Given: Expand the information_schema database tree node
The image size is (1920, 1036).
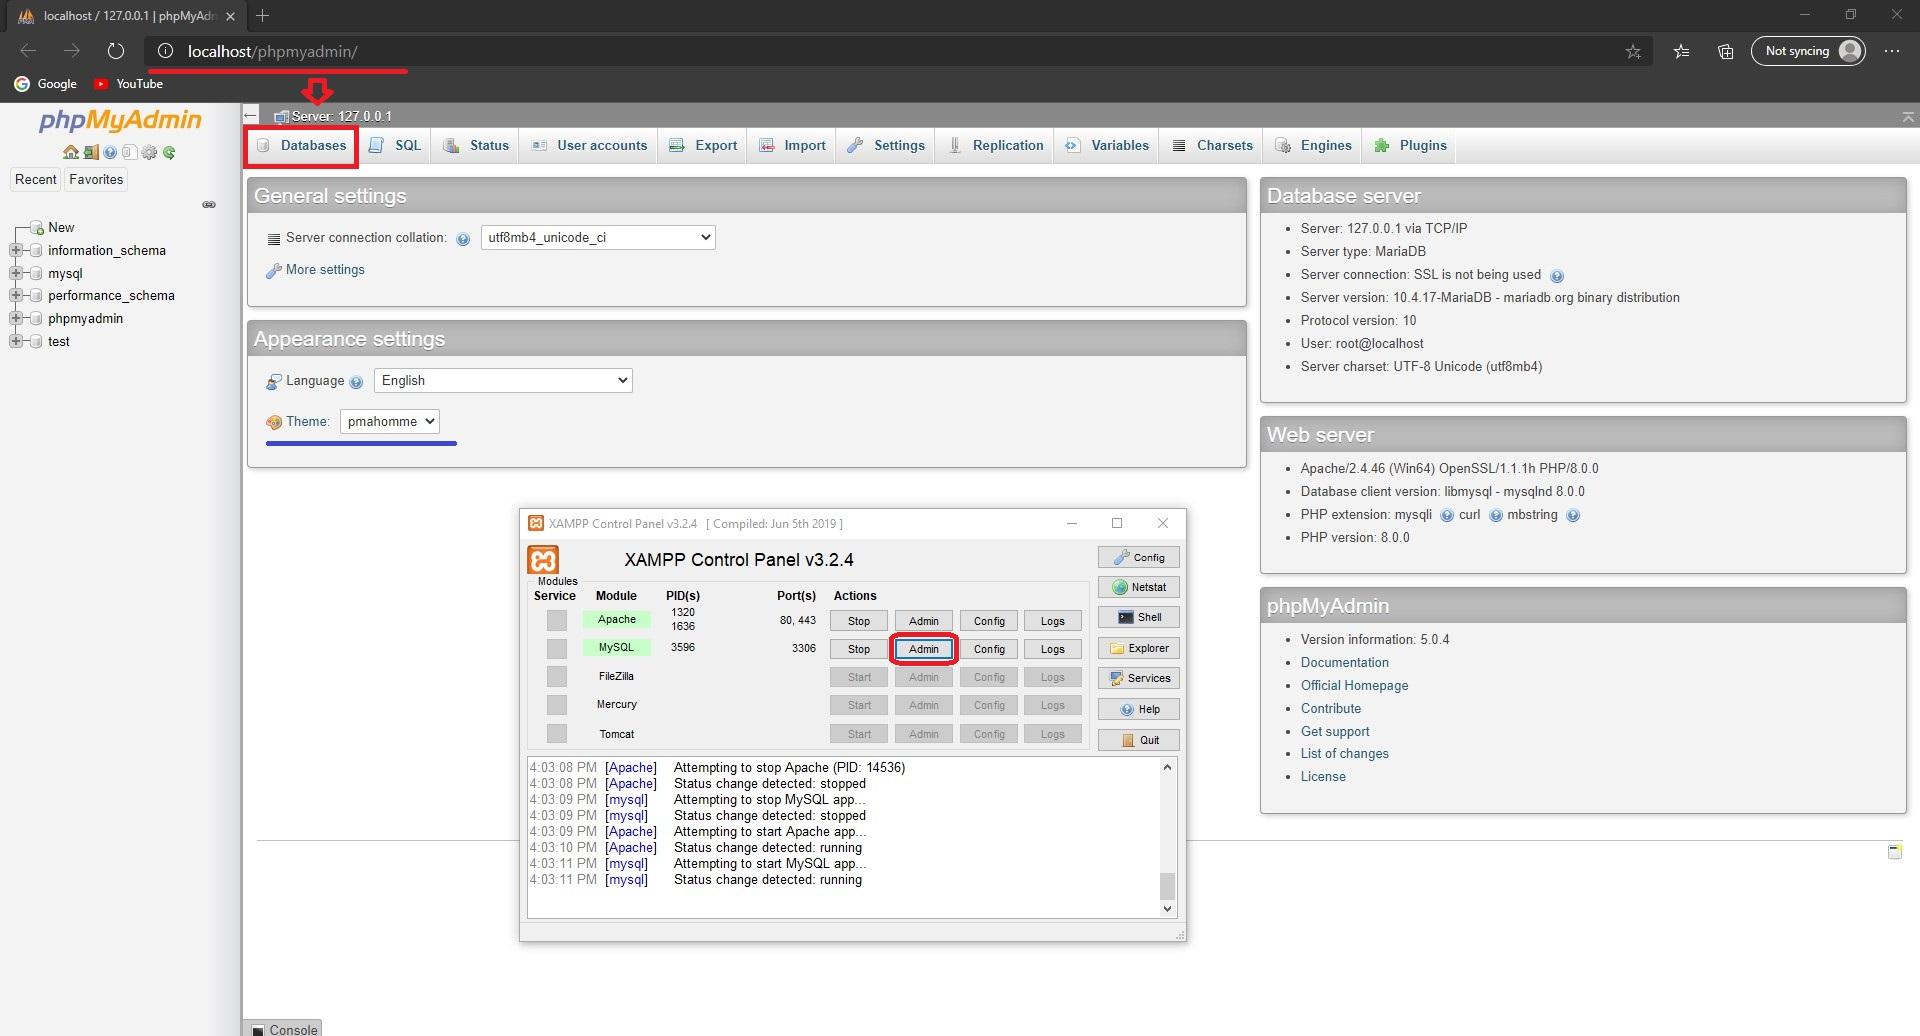Looking at the screenshot, I should click(16, 250).
